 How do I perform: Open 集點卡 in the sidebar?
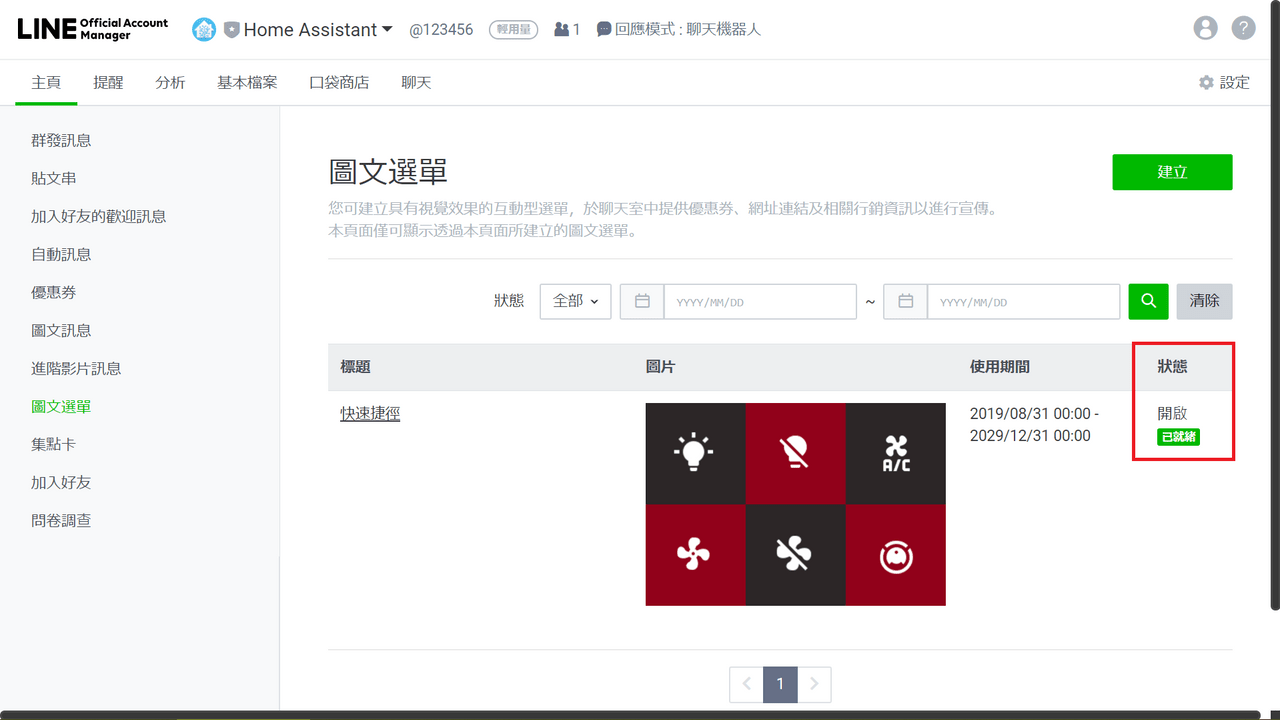[54, 444]
